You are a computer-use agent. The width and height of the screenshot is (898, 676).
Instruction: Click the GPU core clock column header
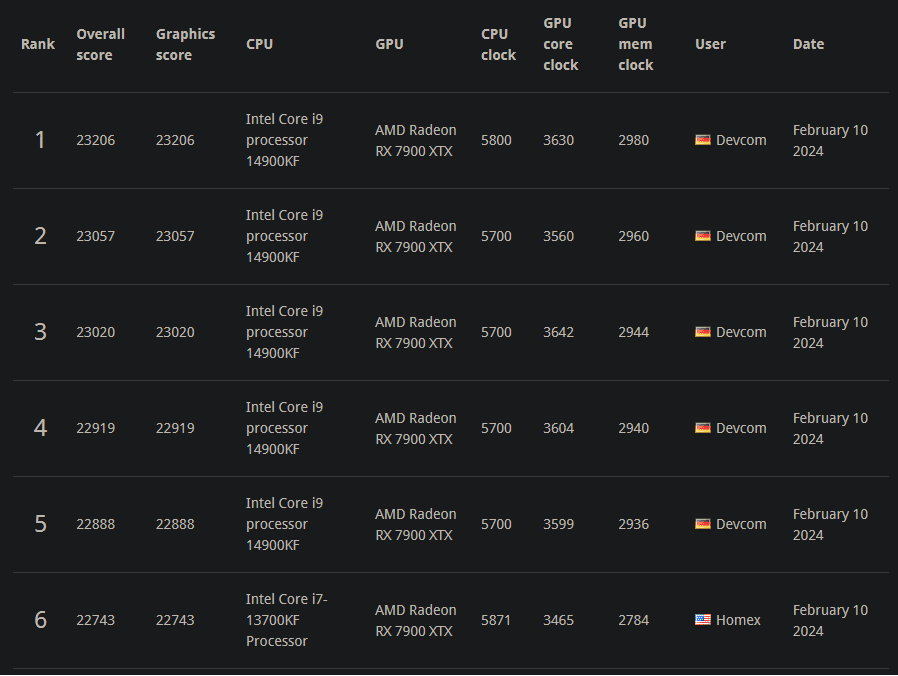point(560,44)
